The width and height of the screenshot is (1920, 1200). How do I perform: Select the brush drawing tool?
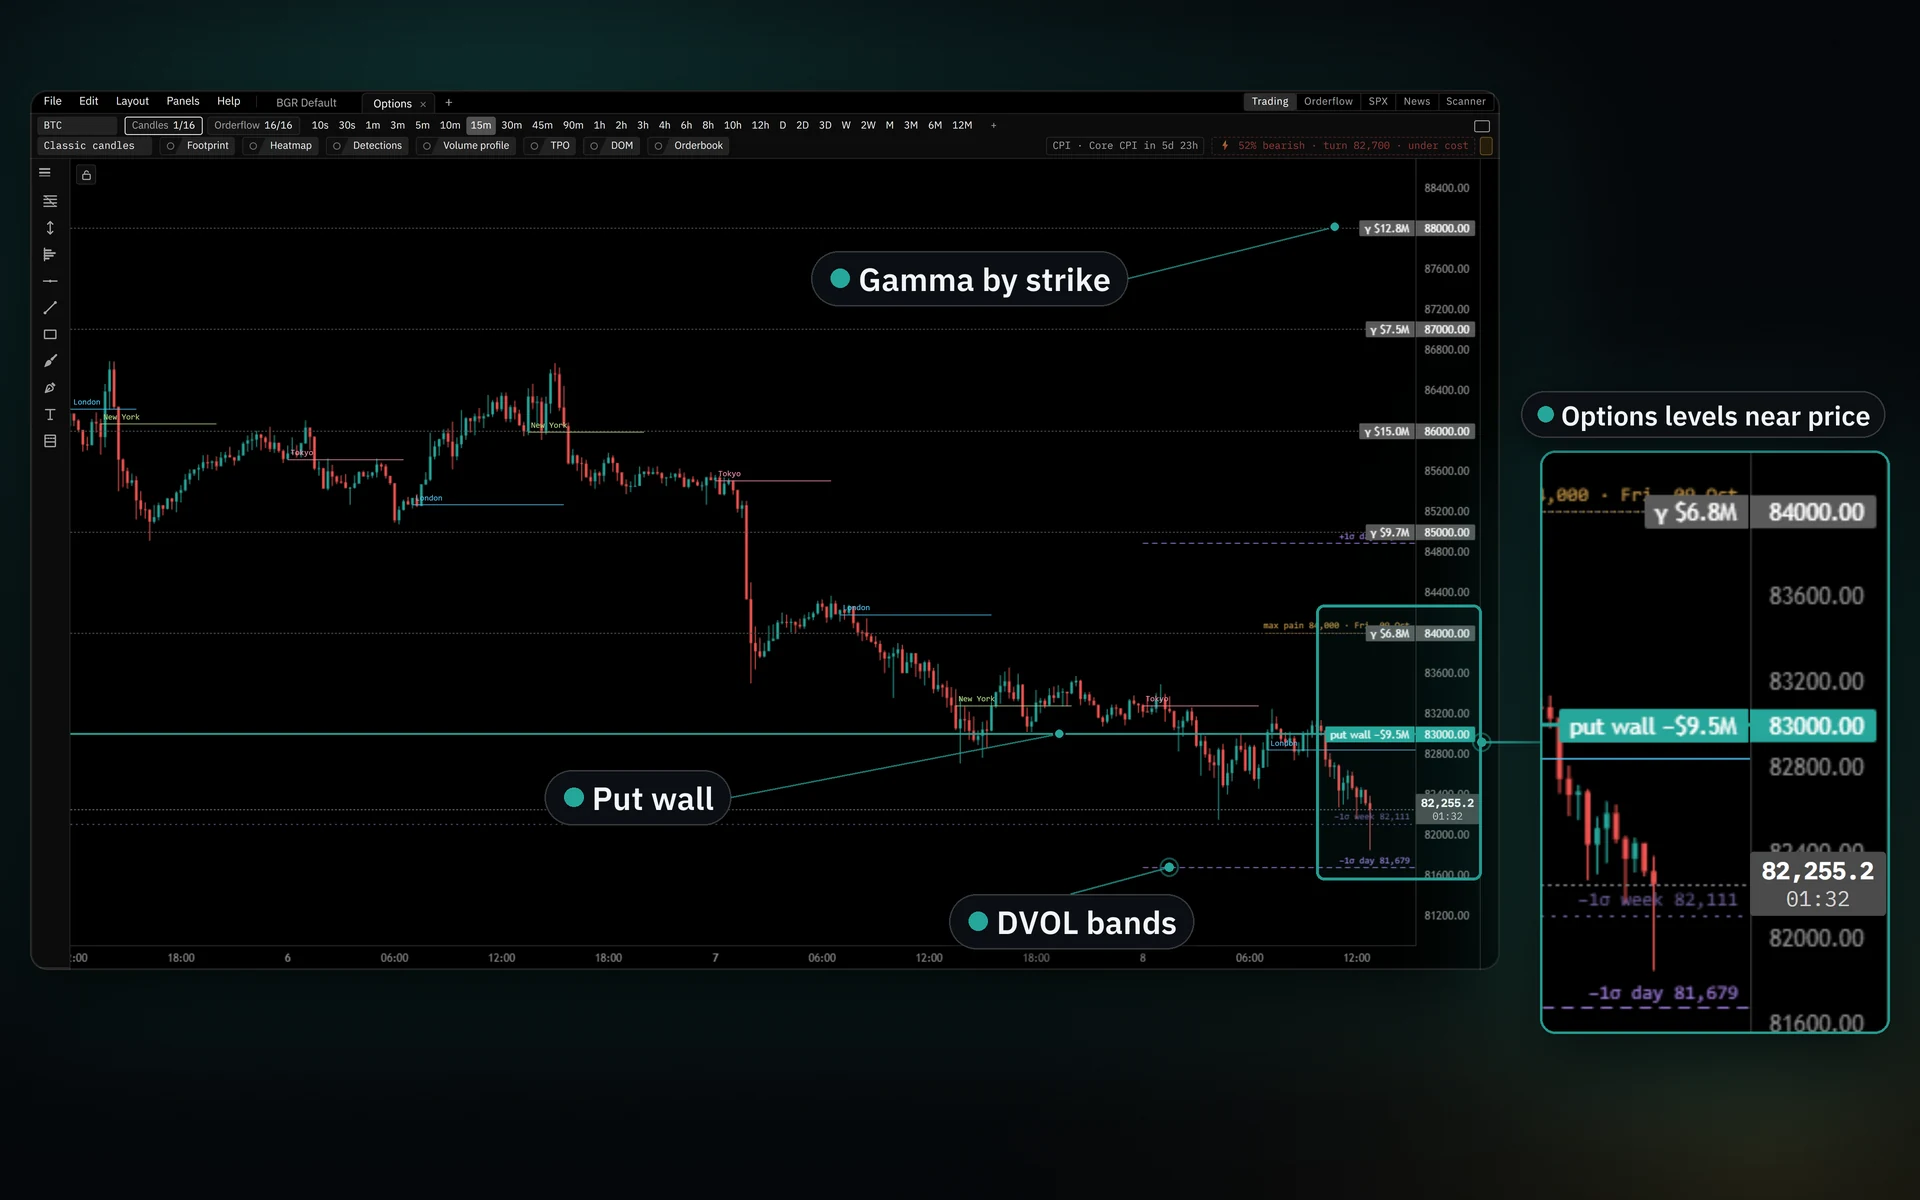pos(50,361)
